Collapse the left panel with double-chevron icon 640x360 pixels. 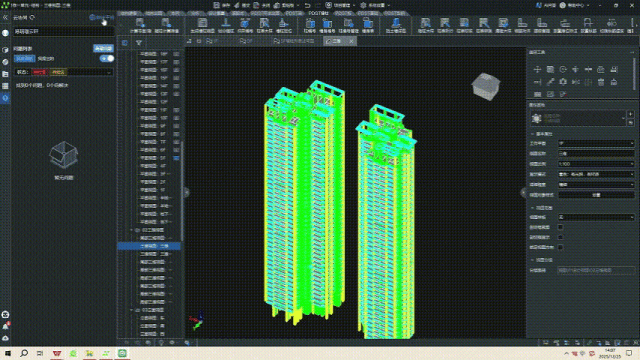click(5, 18)
